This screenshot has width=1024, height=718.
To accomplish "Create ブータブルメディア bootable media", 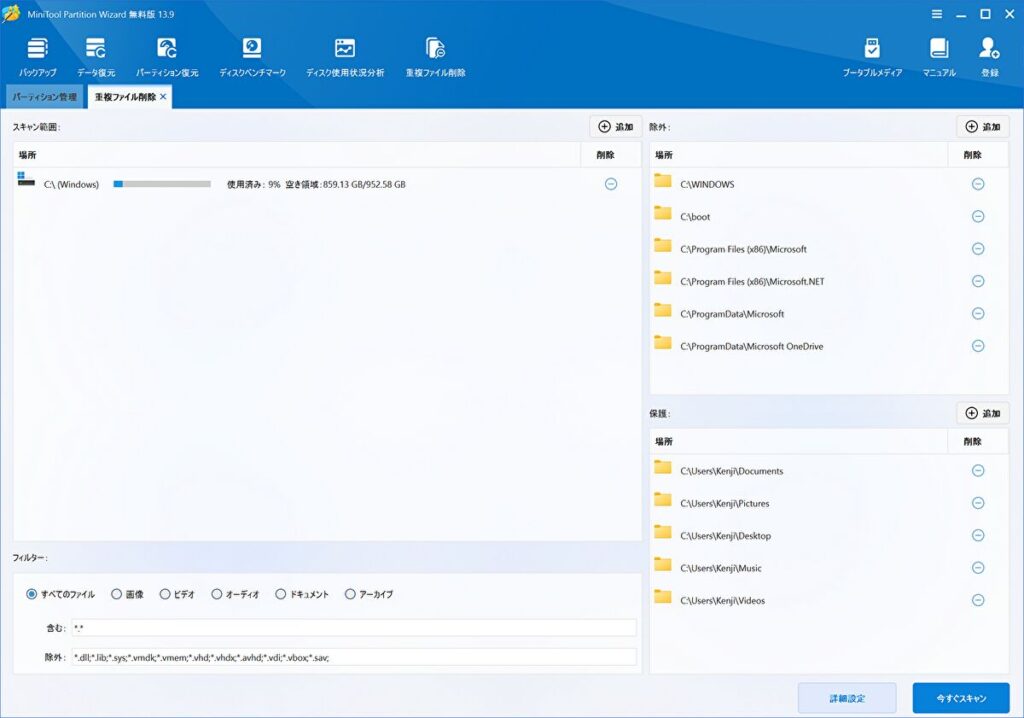I will (872, 57).
